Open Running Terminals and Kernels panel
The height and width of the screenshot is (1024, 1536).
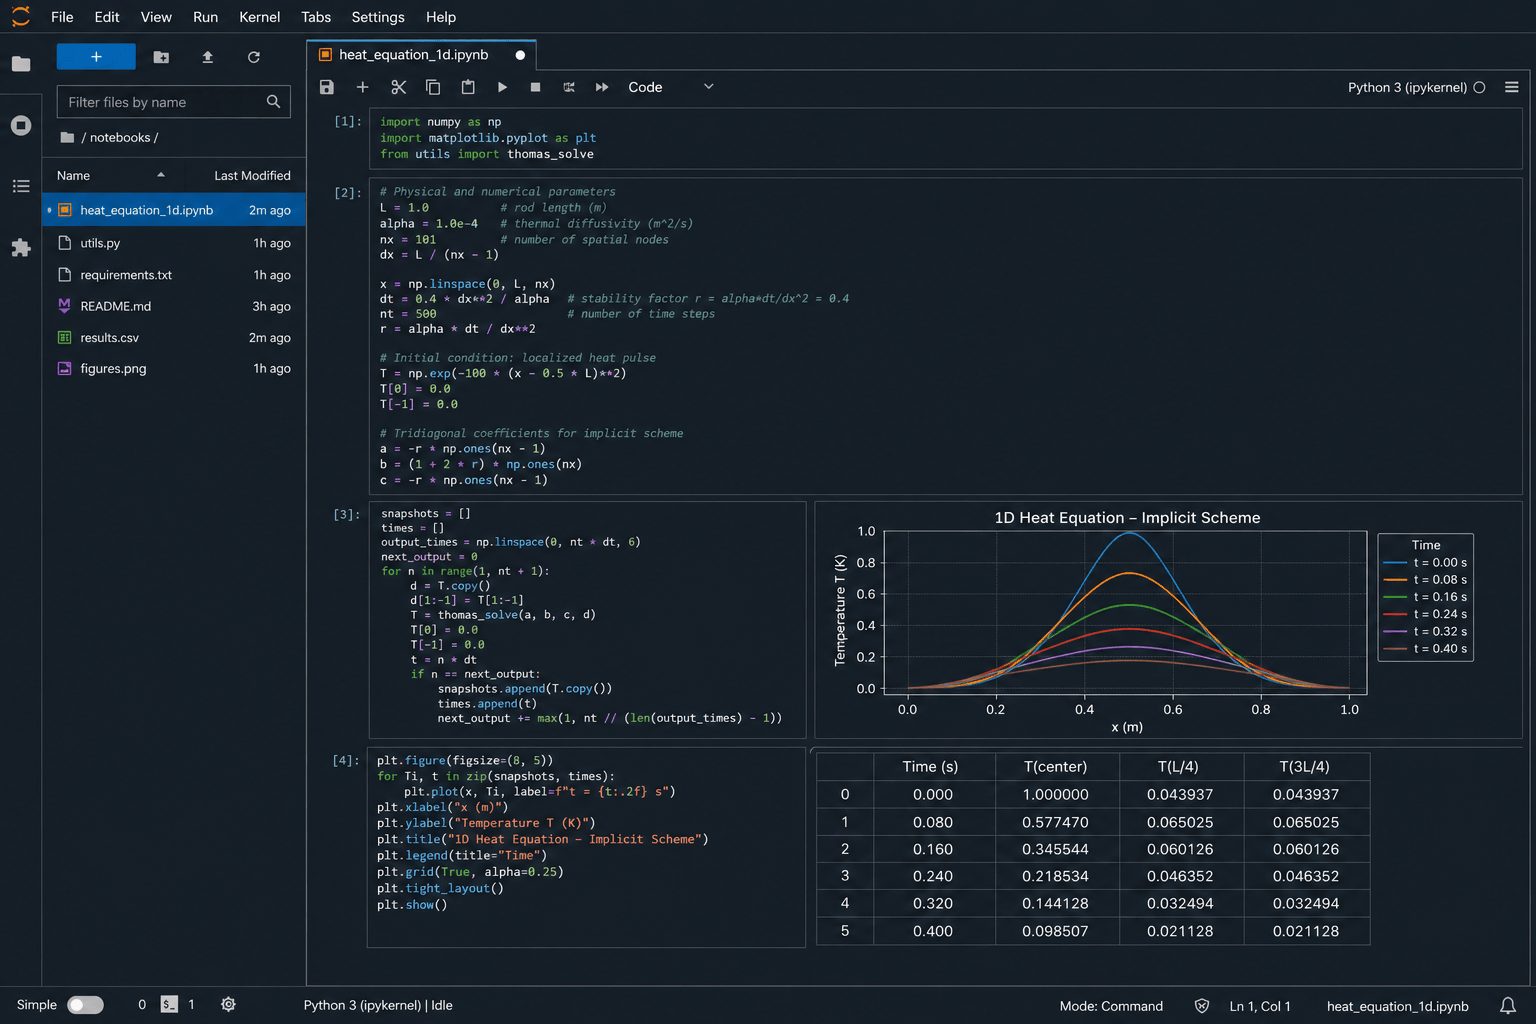(21, 125)
